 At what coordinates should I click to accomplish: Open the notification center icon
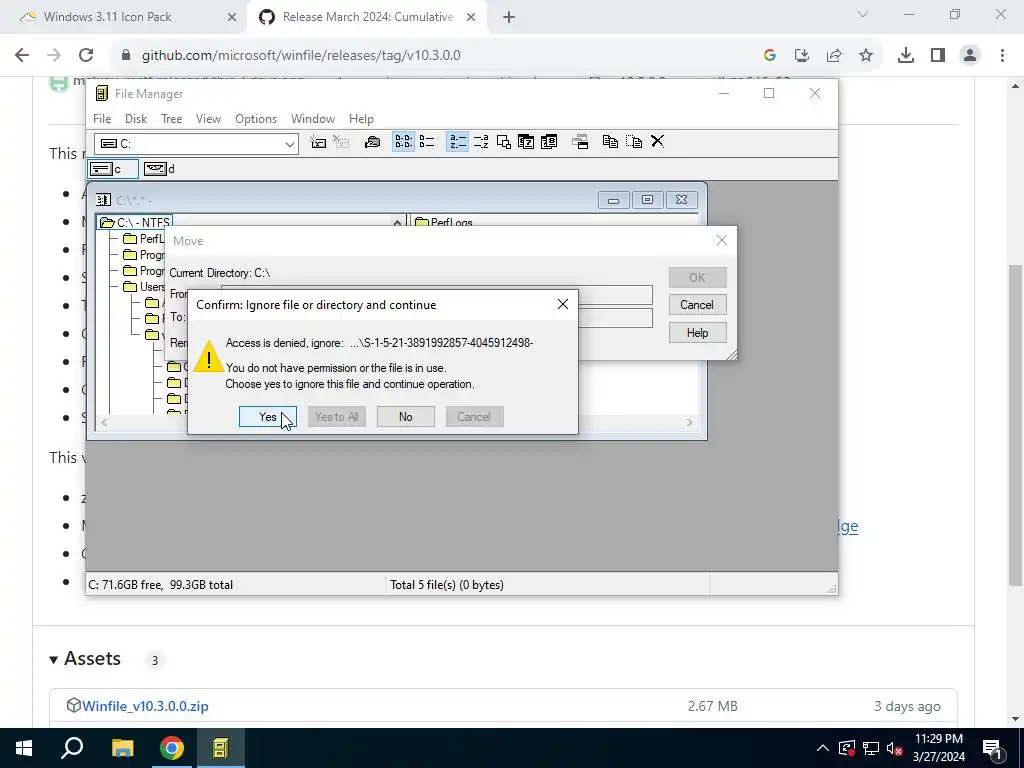click(x=992, y=748)
